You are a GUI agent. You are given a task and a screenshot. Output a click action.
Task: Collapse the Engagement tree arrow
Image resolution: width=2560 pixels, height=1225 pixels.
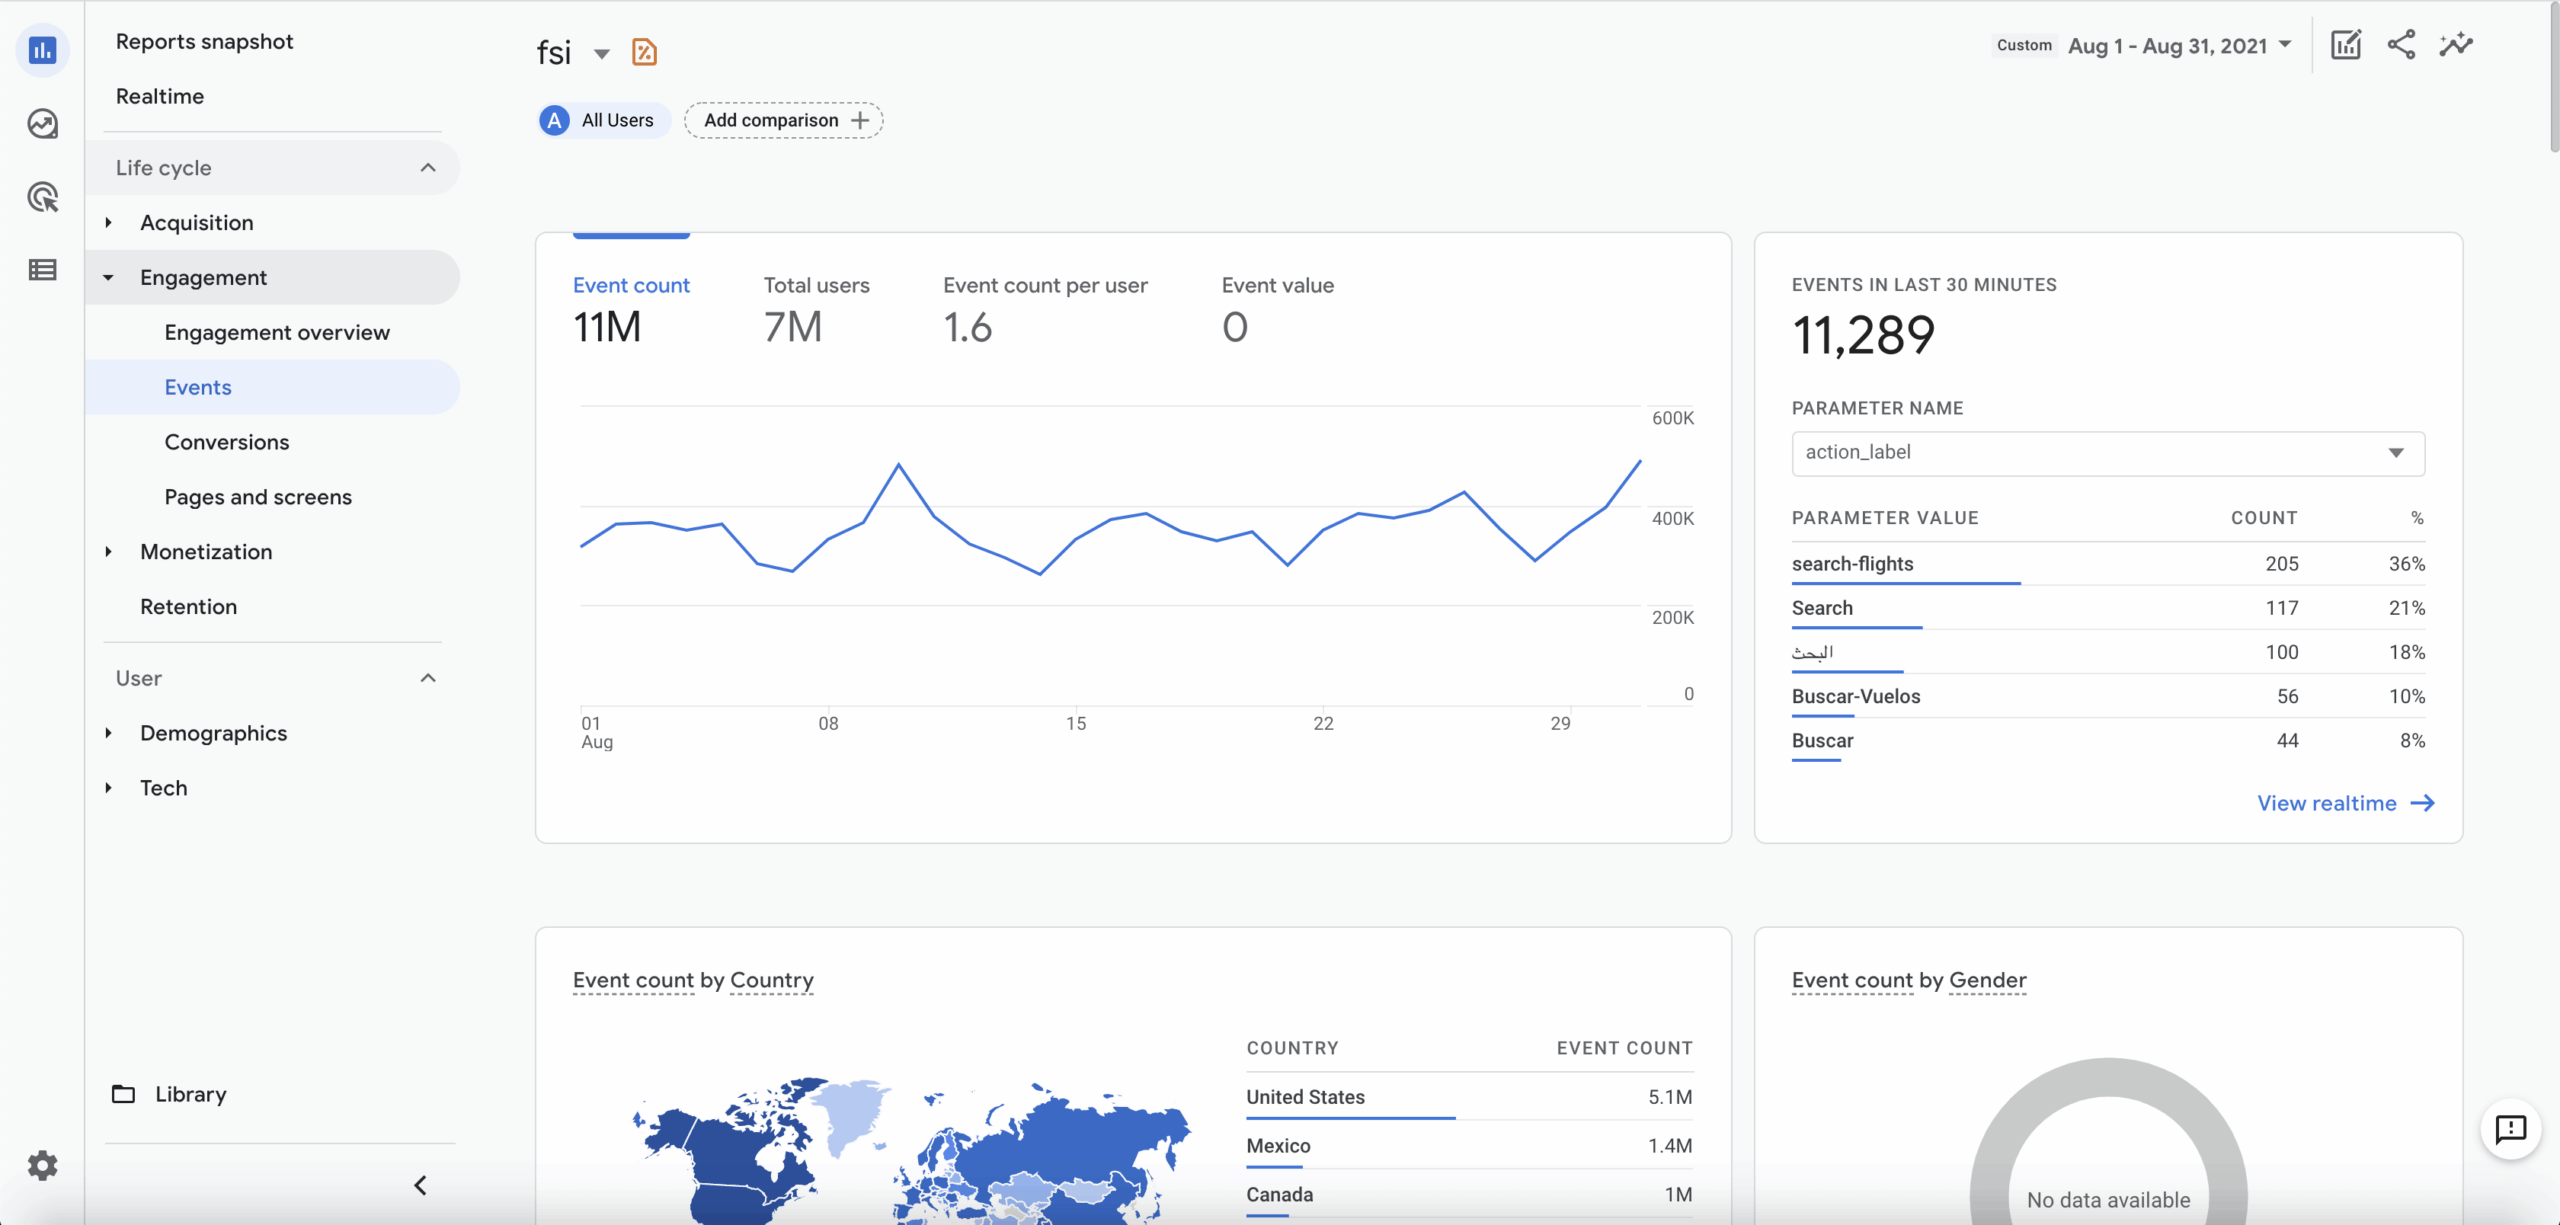[108, 278]
